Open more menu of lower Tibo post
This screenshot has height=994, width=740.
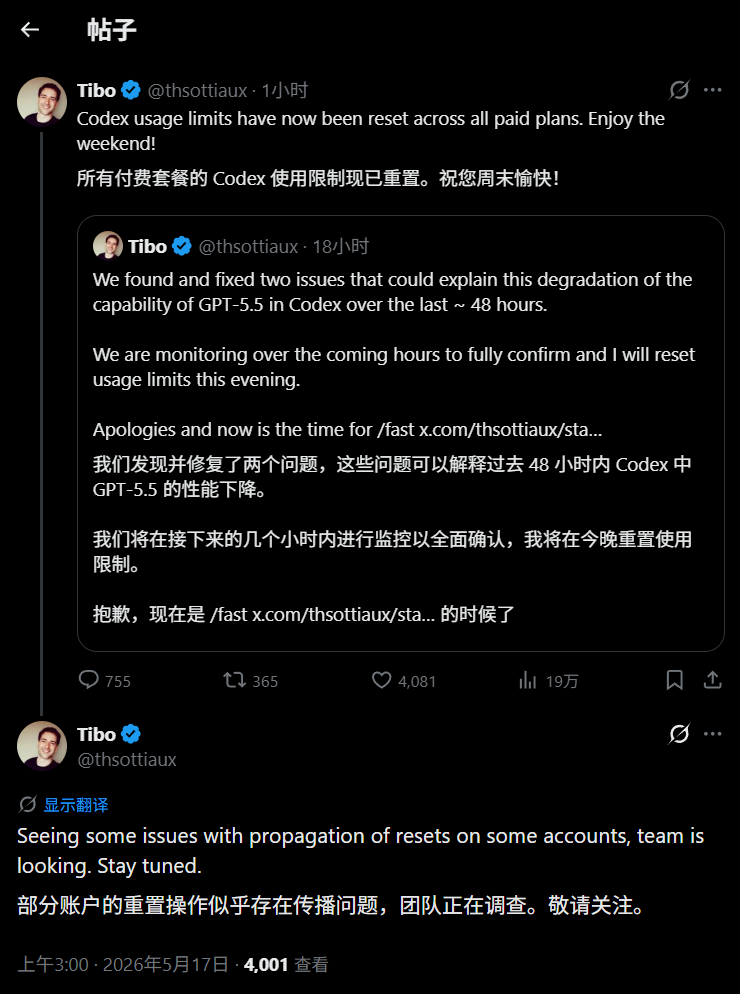pyautogui.click(x=713, y=734)
